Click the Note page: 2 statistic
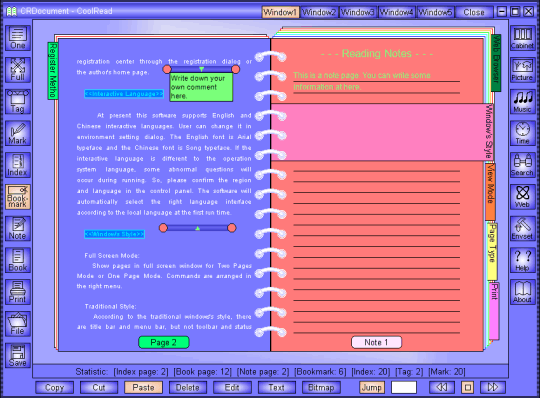 click(x=263, y=372)
